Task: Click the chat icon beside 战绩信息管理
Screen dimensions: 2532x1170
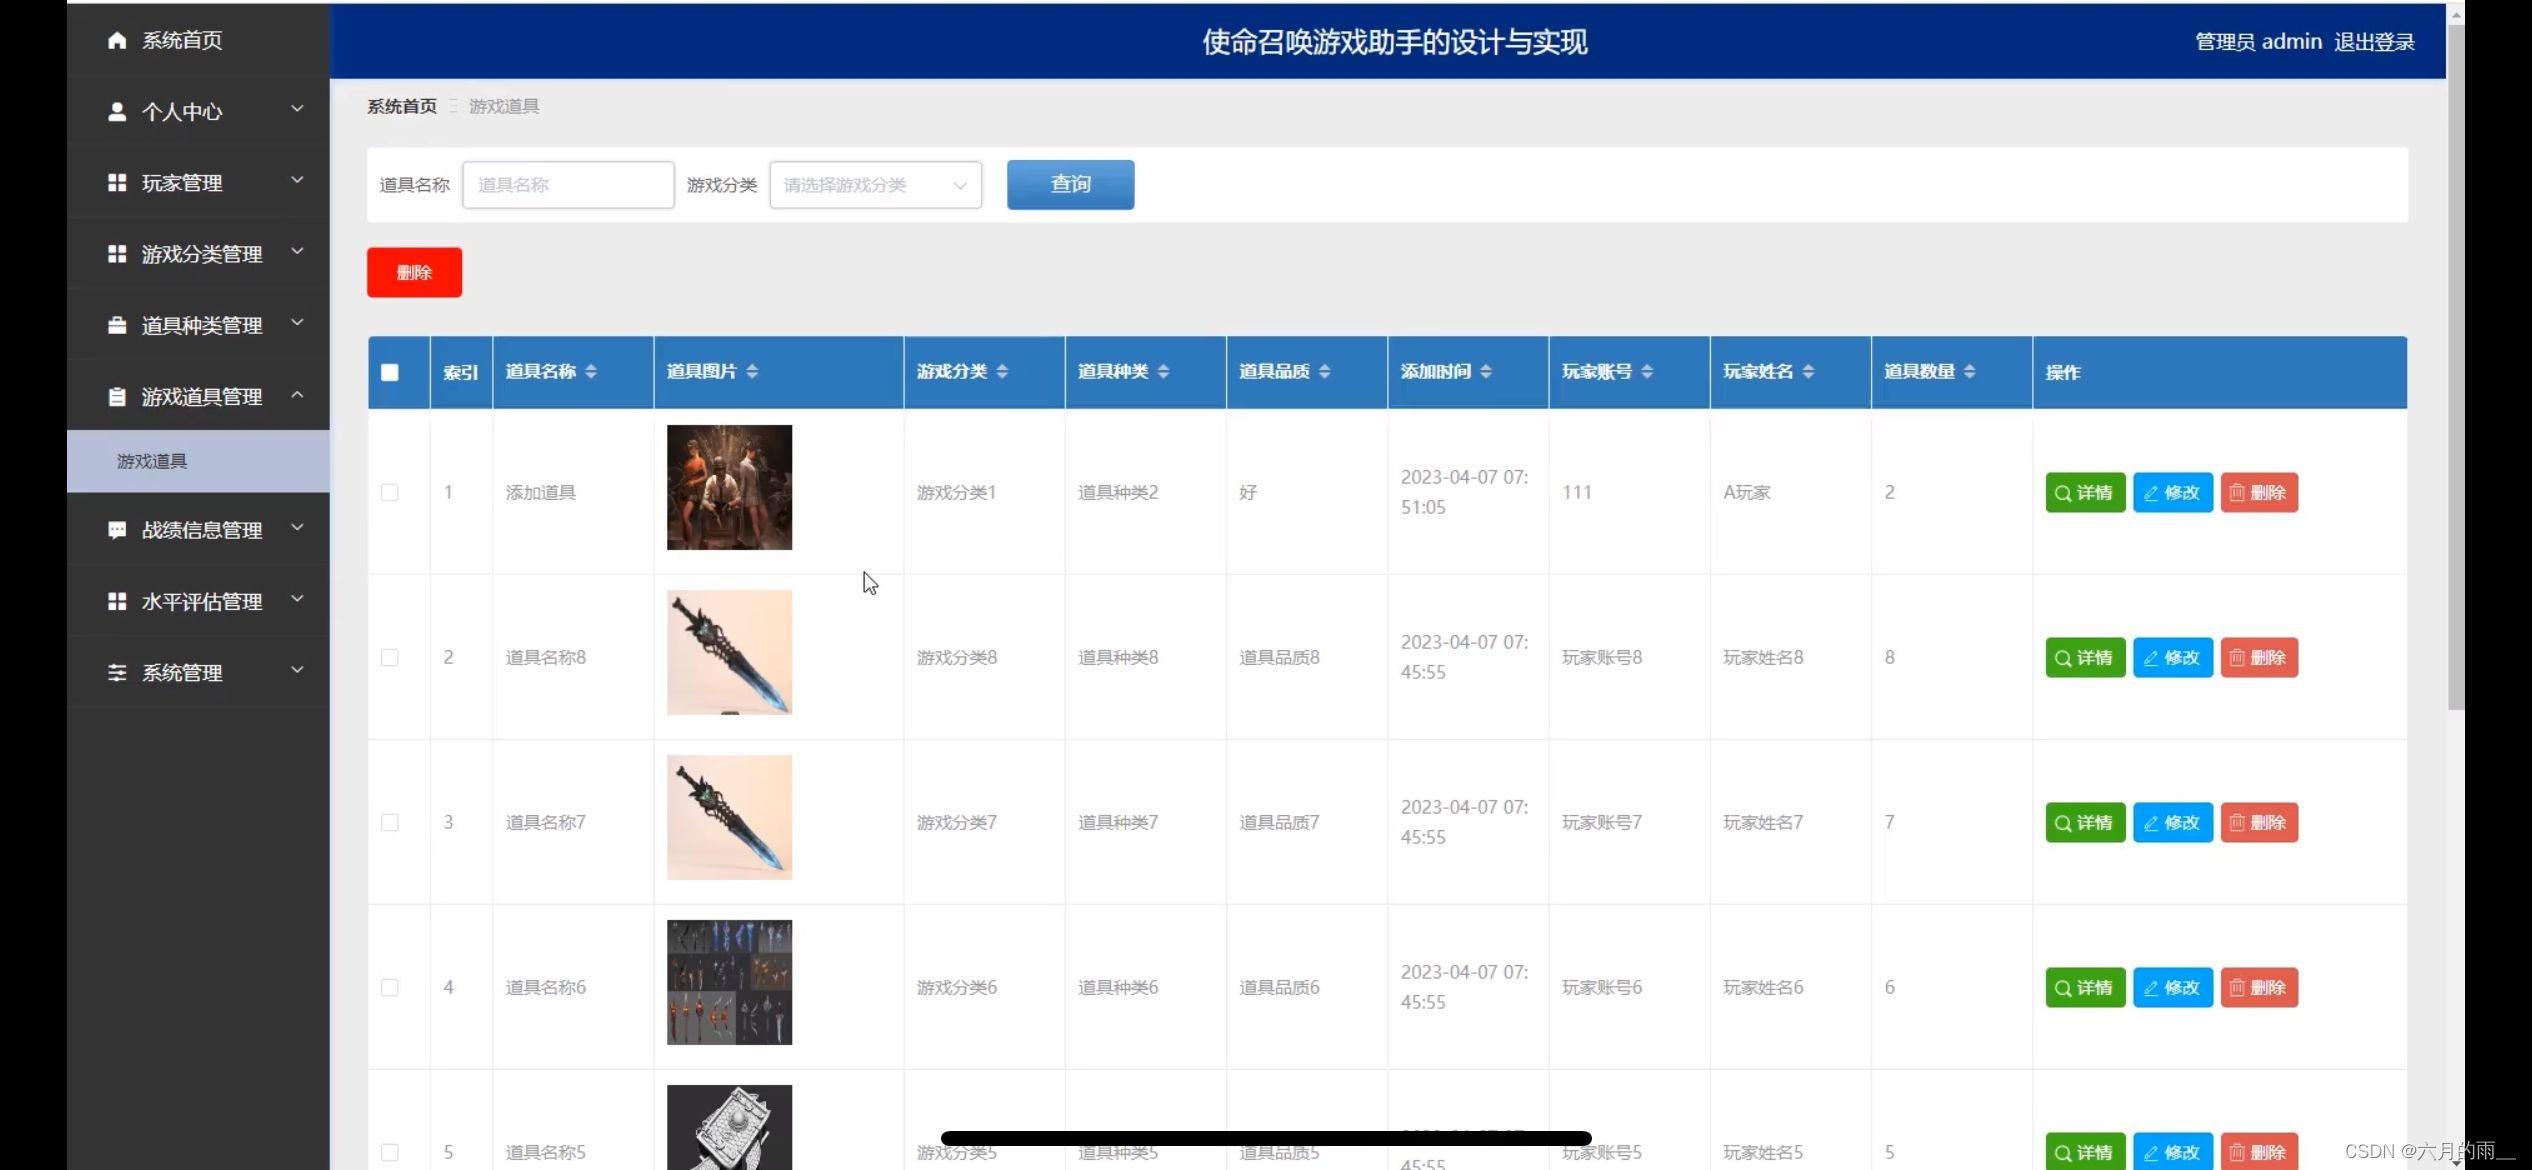Action: tap(117, 530)
